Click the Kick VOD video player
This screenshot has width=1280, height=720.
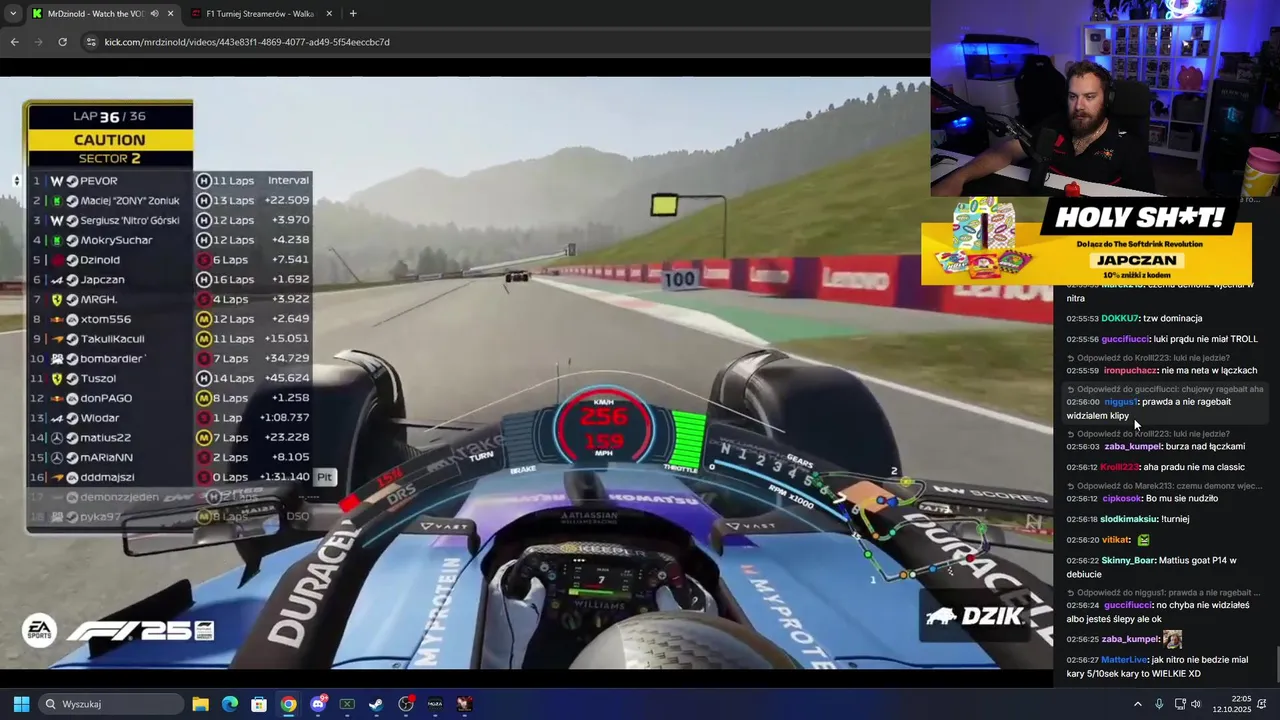pos(526,373)
